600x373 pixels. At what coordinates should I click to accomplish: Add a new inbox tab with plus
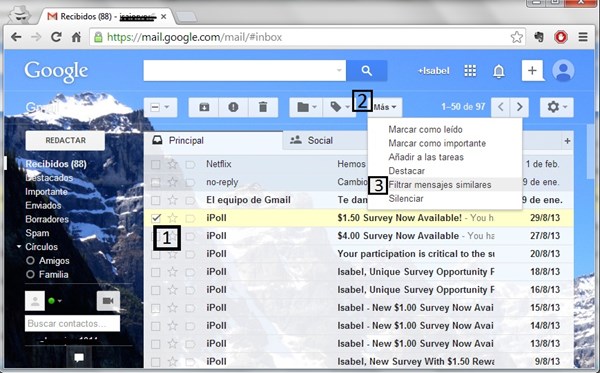pyautogui.click(x=567, y=141)
